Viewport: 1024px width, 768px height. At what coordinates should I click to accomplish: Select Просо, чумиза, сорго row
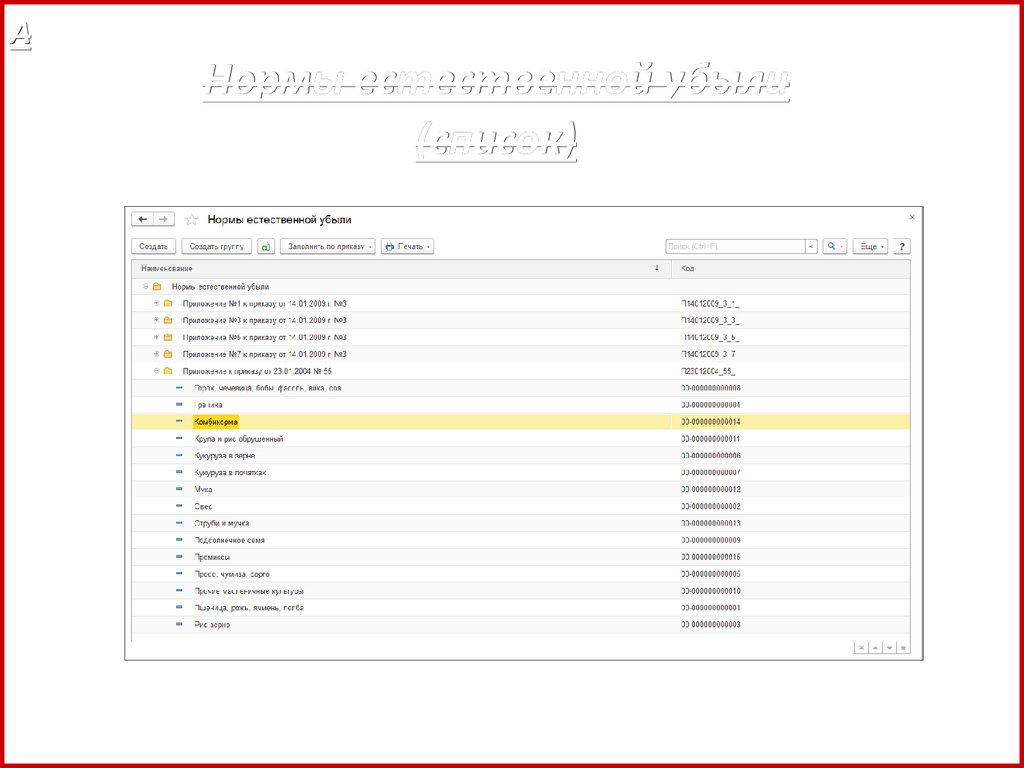point(520,574)
